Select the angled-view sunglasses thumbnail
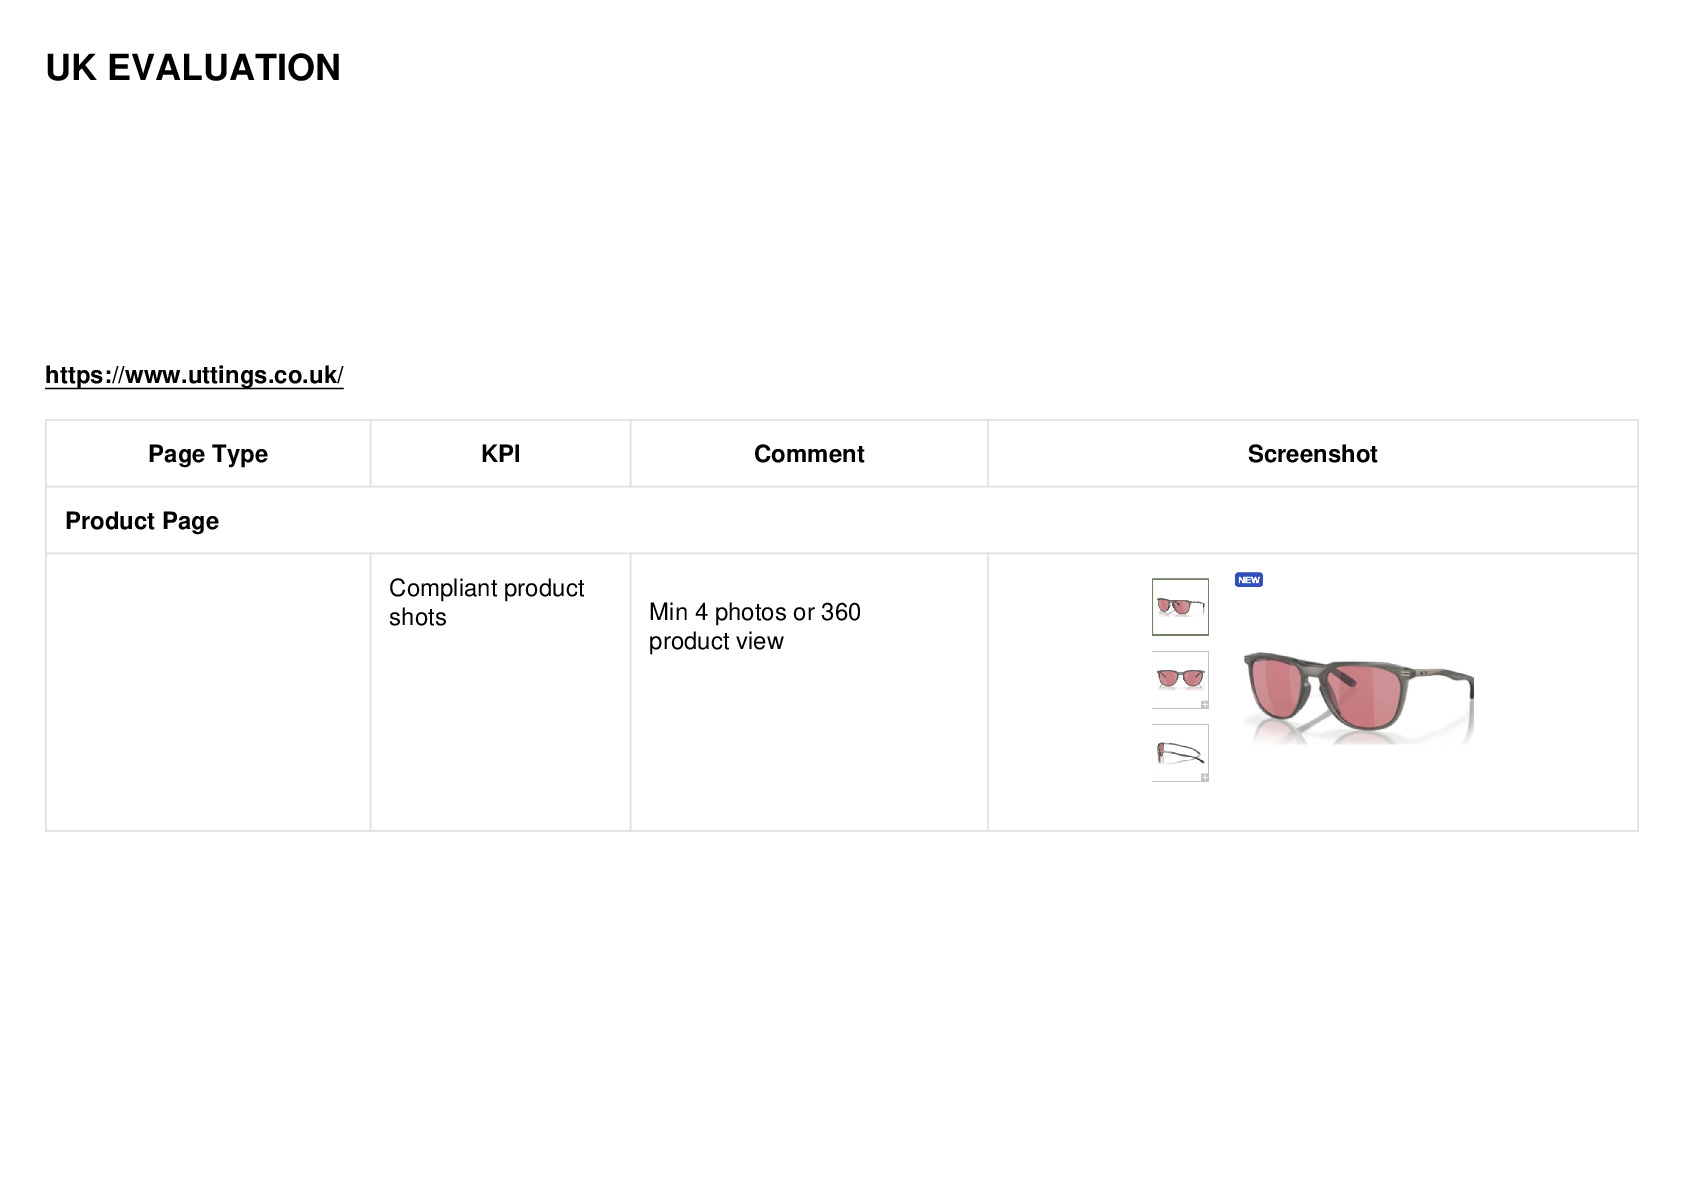 pos(1180,607)
